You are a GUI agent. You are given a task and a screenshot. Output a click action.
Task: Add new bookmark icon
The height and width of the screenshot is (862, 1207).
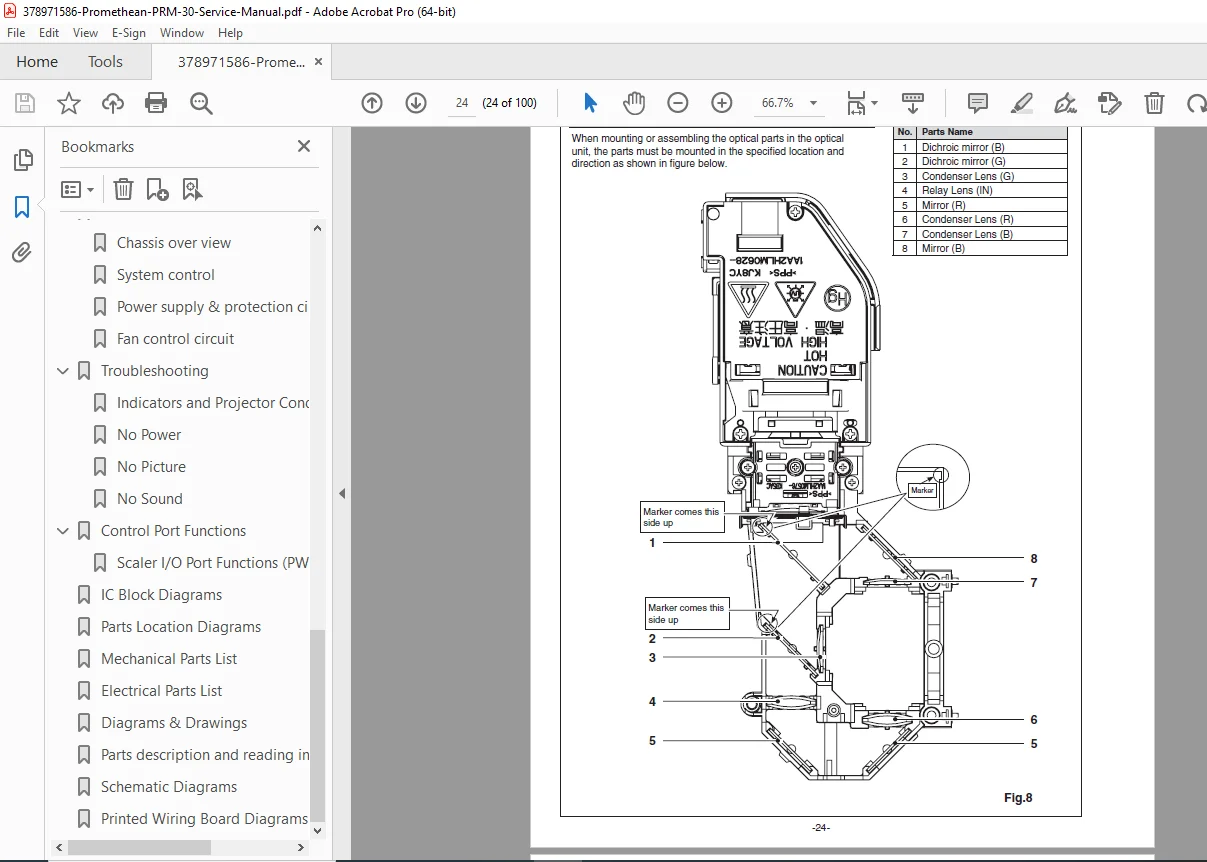[157, 189]
